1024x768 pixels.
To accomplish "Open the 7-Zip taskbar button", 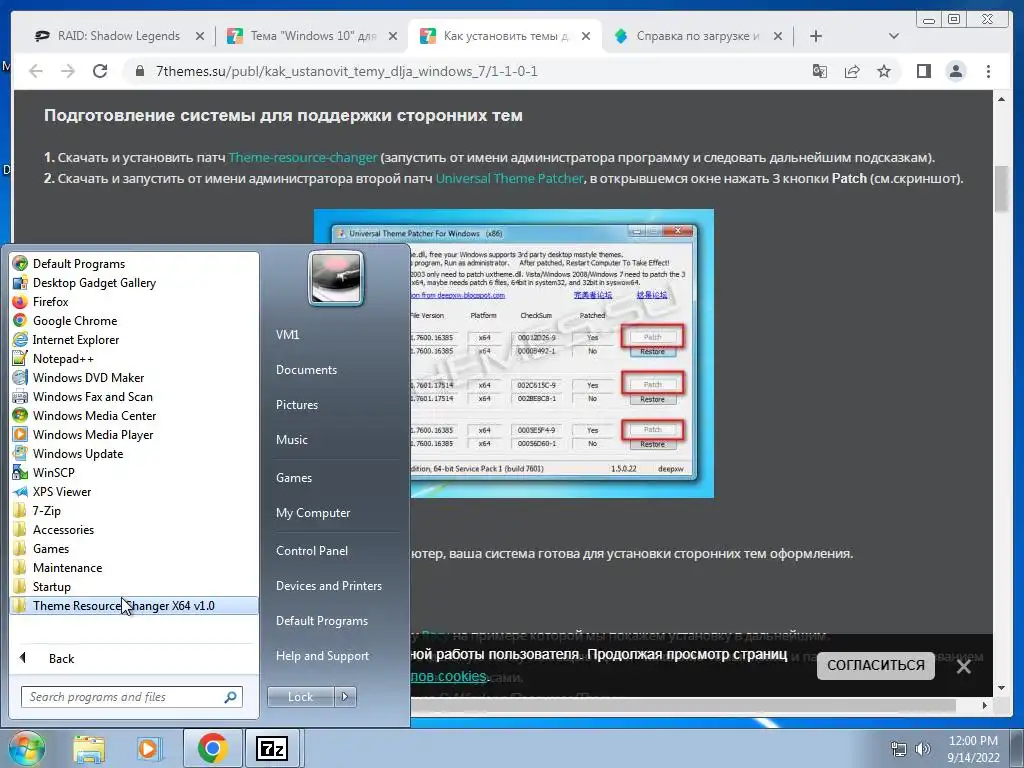I will tap(272, 748).
